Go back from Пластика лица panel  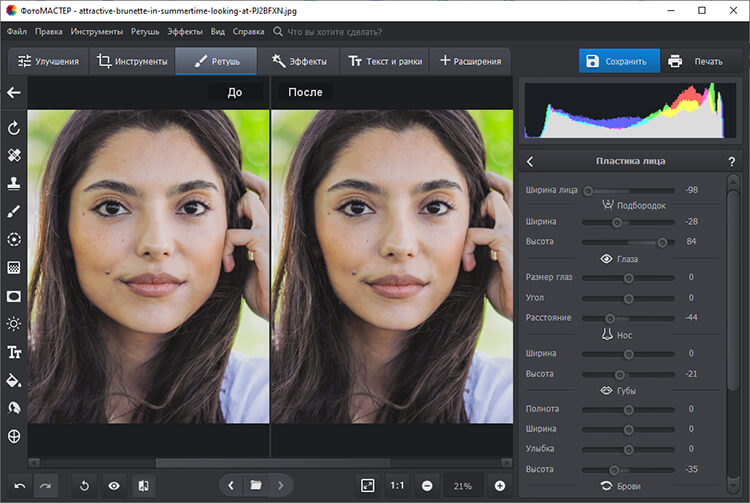pyautogui.click(x=530, y=161)
